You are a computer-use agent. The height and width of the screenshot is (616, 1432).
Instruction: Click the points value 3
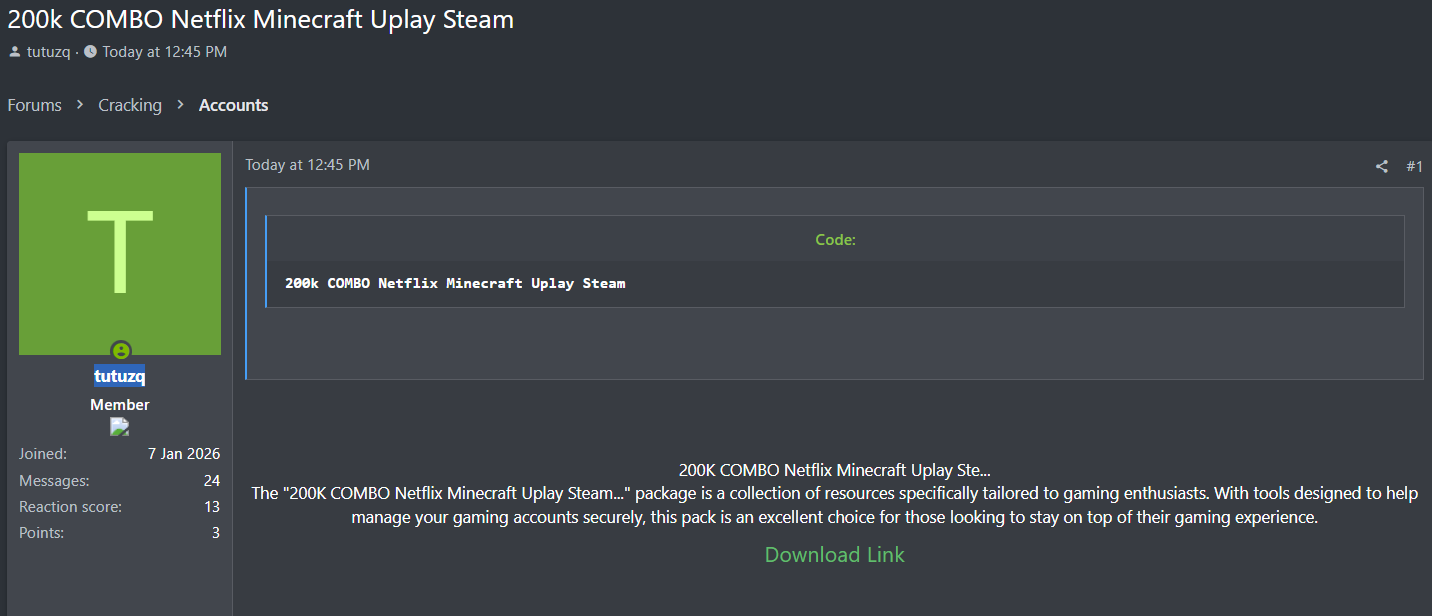tap(216, 533)
